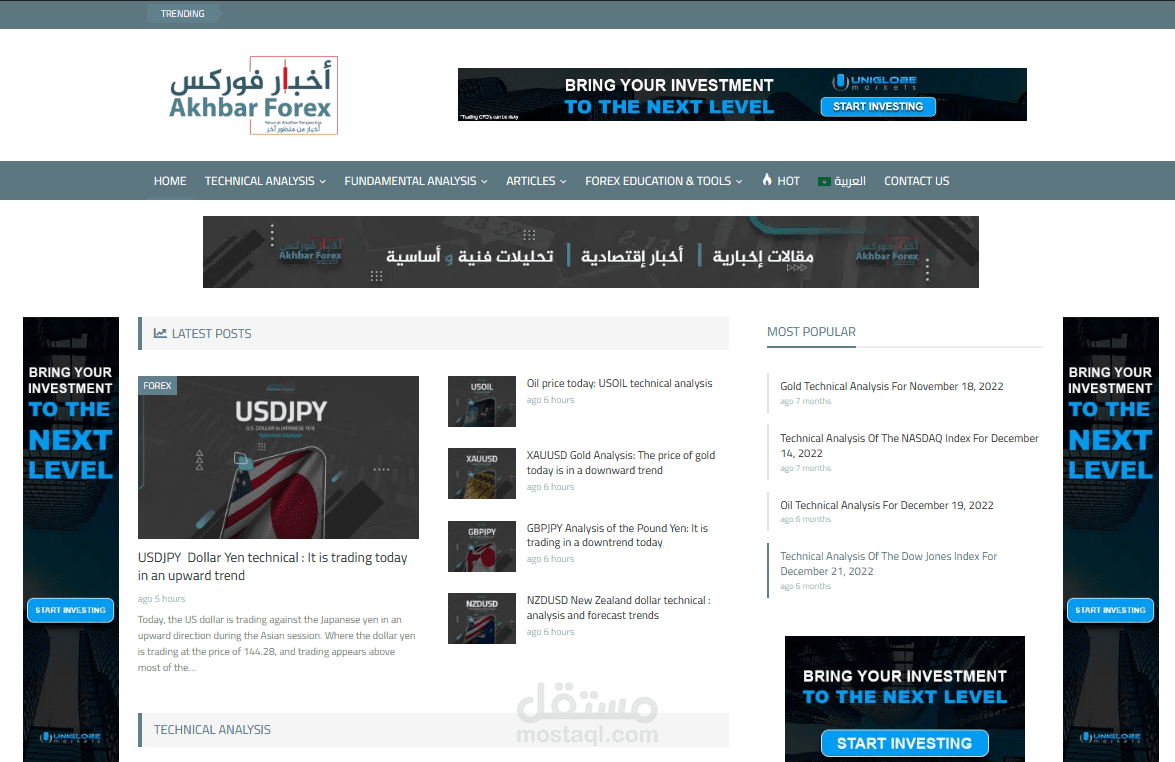Click the ARTICLES nav item
This screenshot has width=1175, height=762.
pyautogui.click(x=531, y=181)
